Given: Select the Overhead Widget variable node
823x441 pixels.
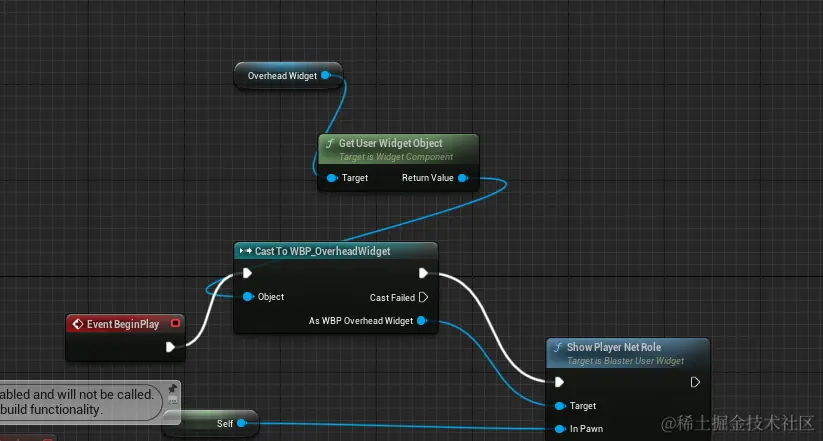Looking at the screenshot, I should pyautogui.click(x=288, y=76).
